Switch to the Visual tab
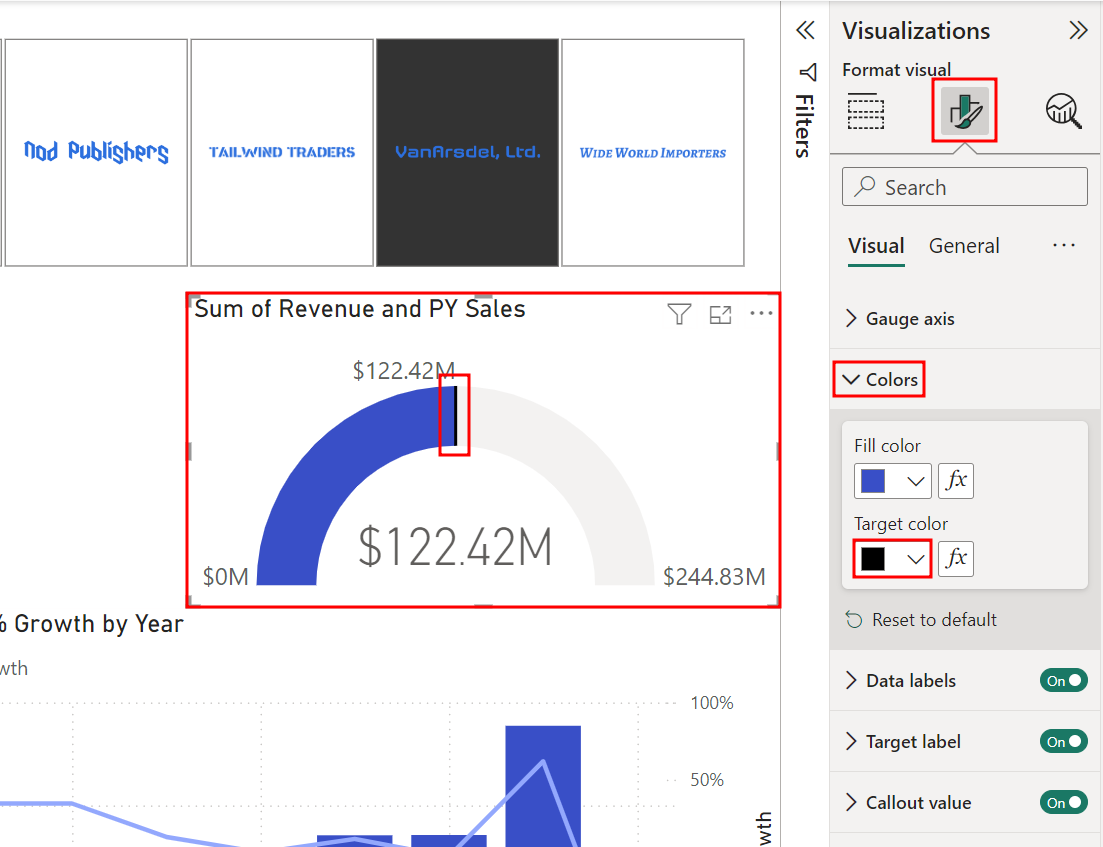1103x847 pixels. (876, 246)
